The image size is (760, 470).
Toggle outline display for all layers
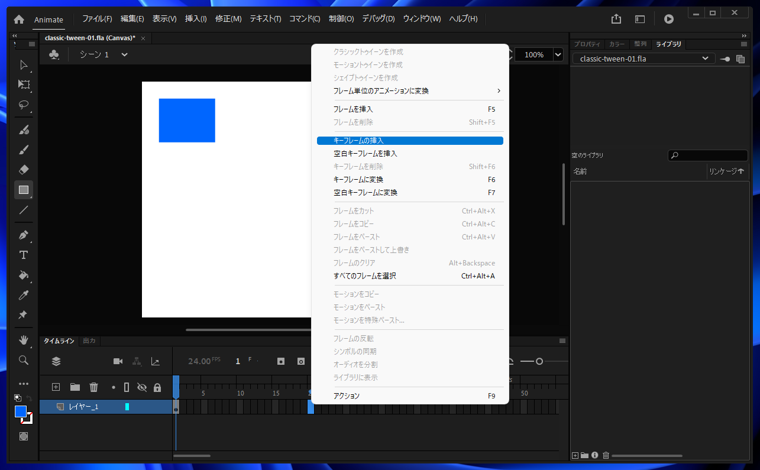click(x=126, y=387)
